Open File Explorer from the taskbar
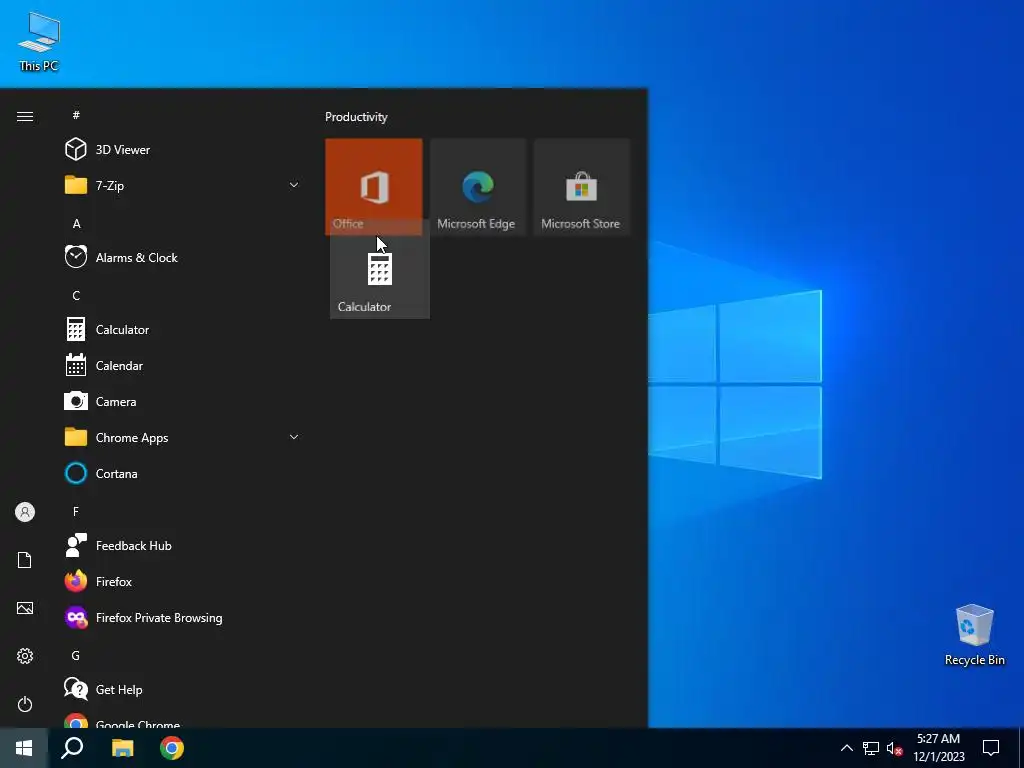The width and height of the screenshot is (1024, 768). (x=122, y=748)
